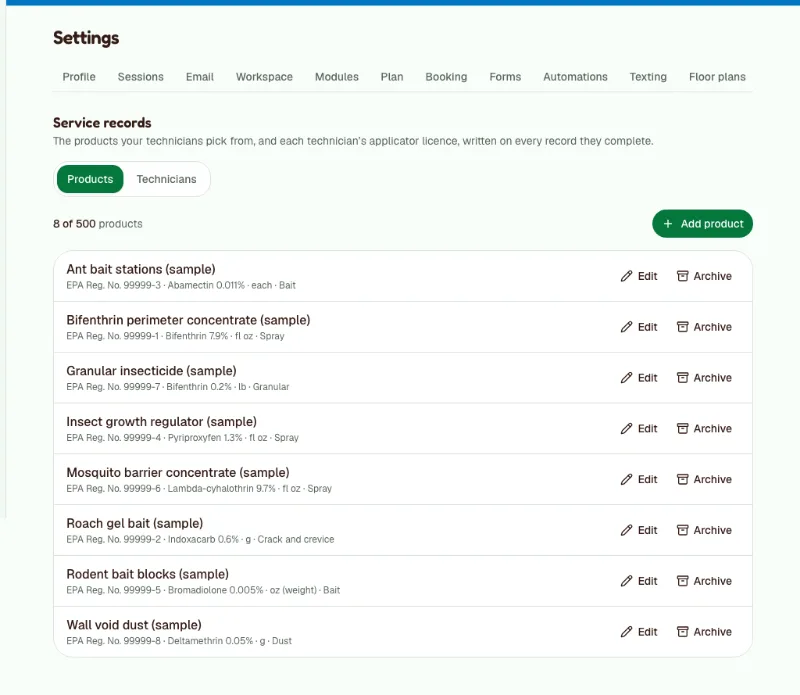This screenshot has height=695, width=800.
Task: Click pencil icon for Mosquito barrier concentrate
Action: (627, 479)
